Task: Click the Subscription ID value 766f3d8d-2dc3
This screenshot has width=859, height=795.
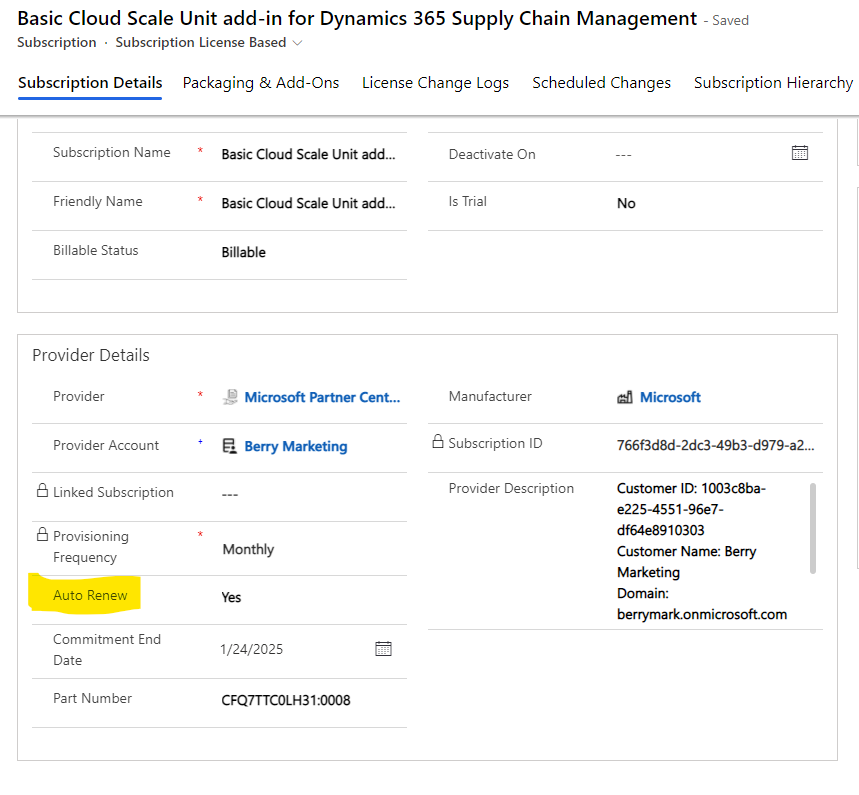Action: click(715, 445)
